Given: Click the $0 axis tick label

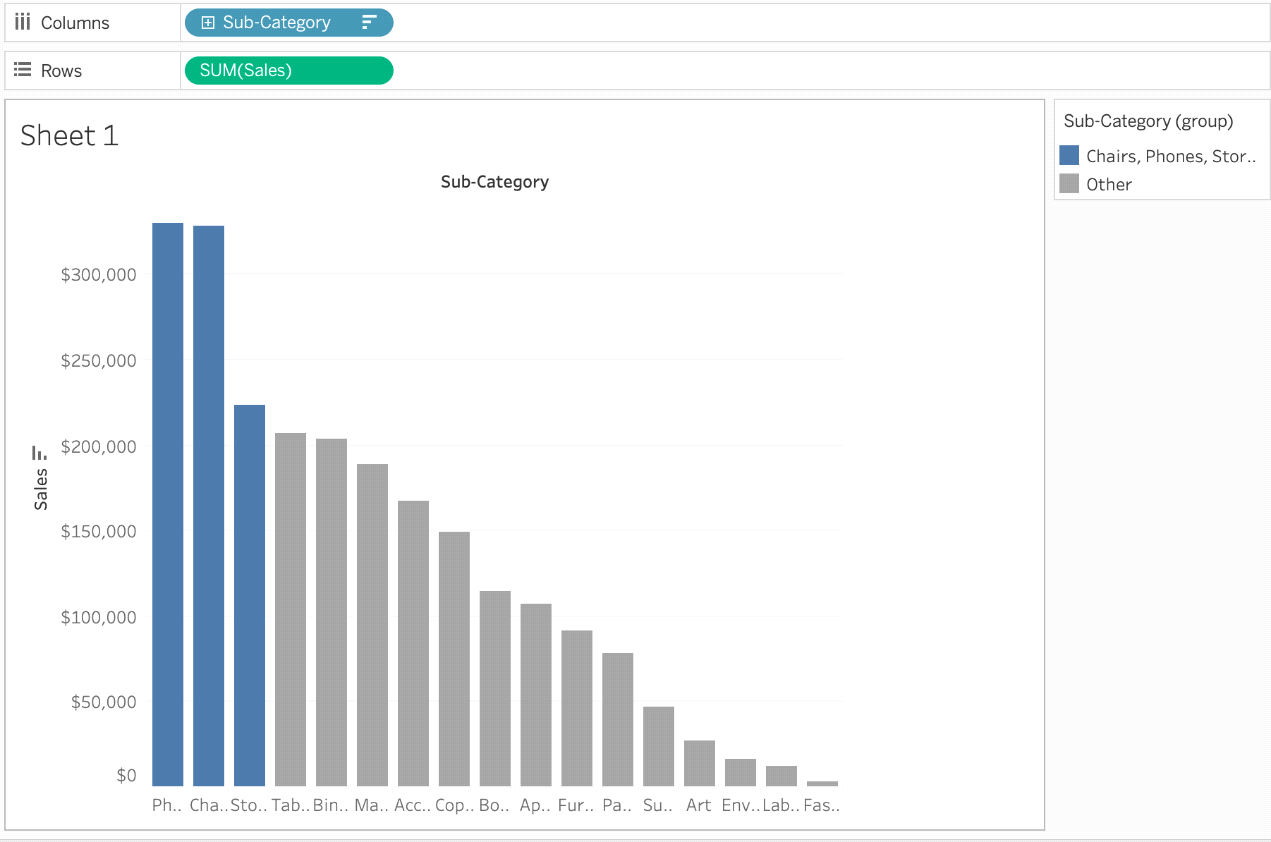Looking at the screenshot, I should tap(126, 775).
